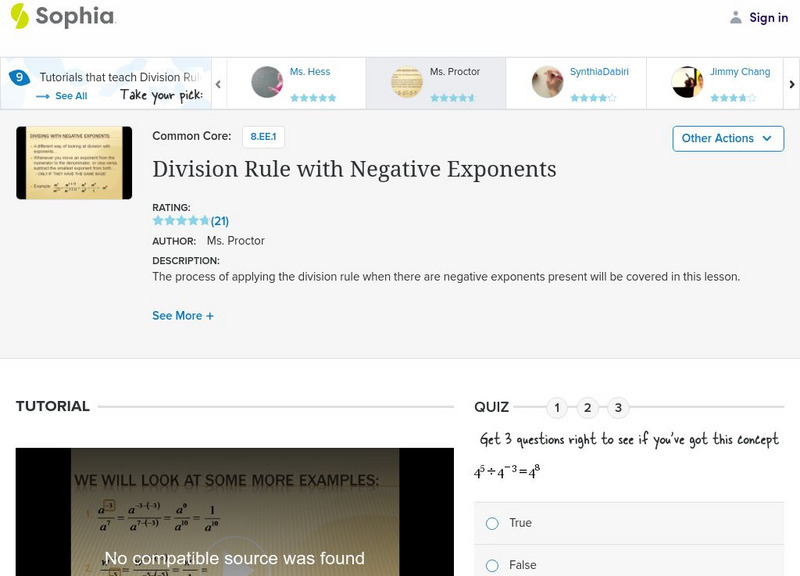This screenshot has height=576, width=800.
Task: Switch to quiz question 1
Action: 558,407
